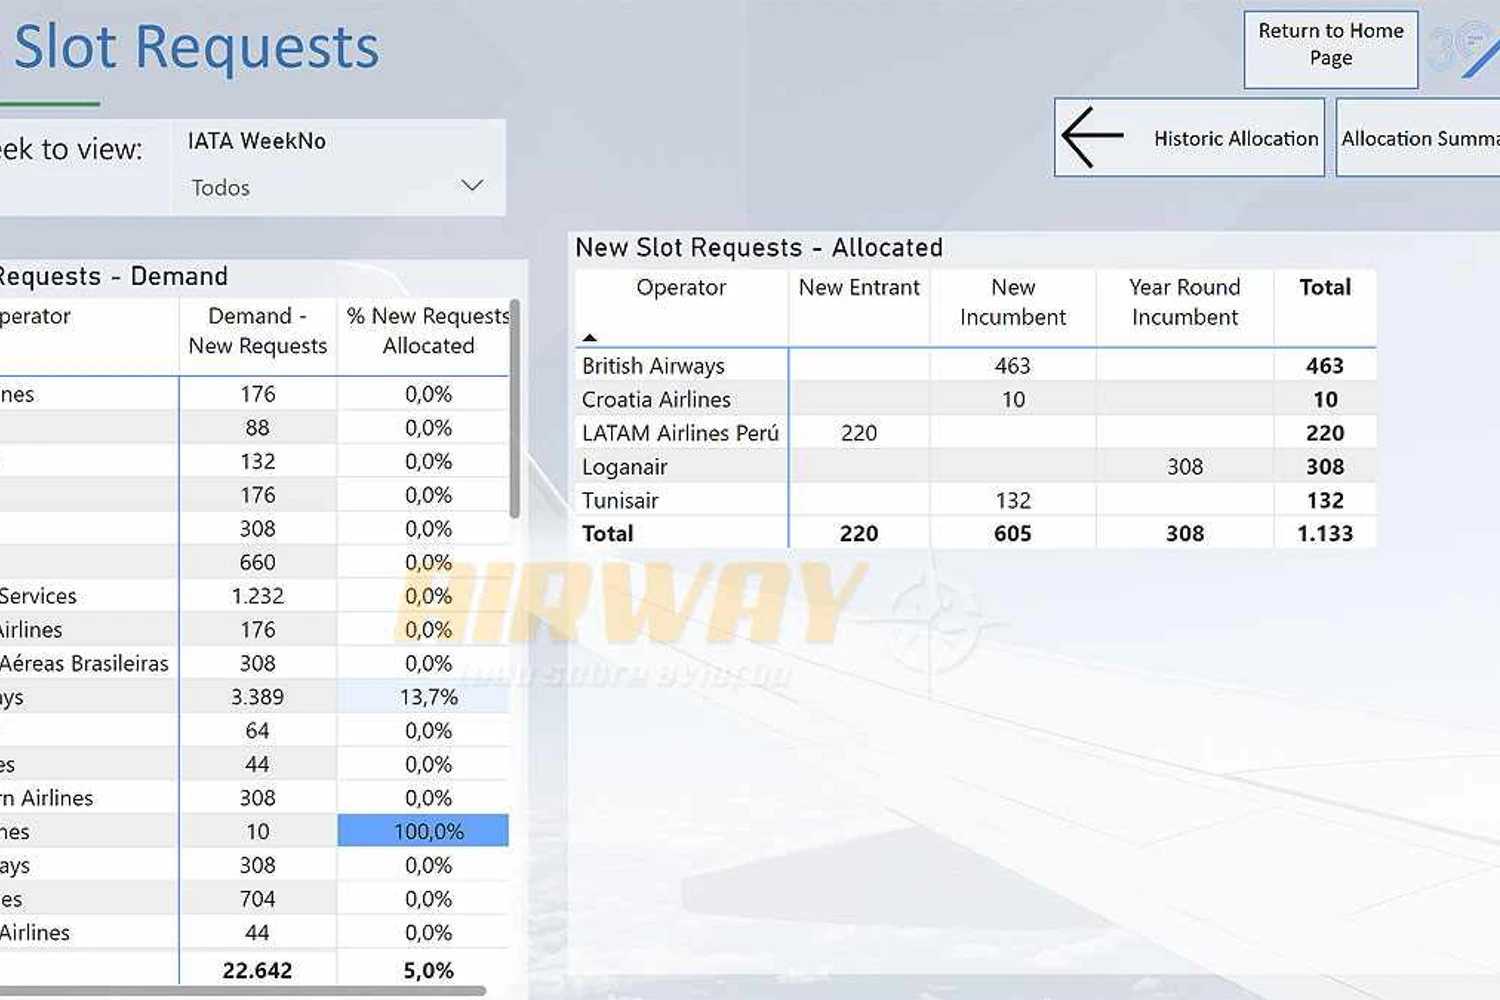Open the Historic Allocation page button
This screenshot has height=1000, width=1500.
[x=1190, y=137]
